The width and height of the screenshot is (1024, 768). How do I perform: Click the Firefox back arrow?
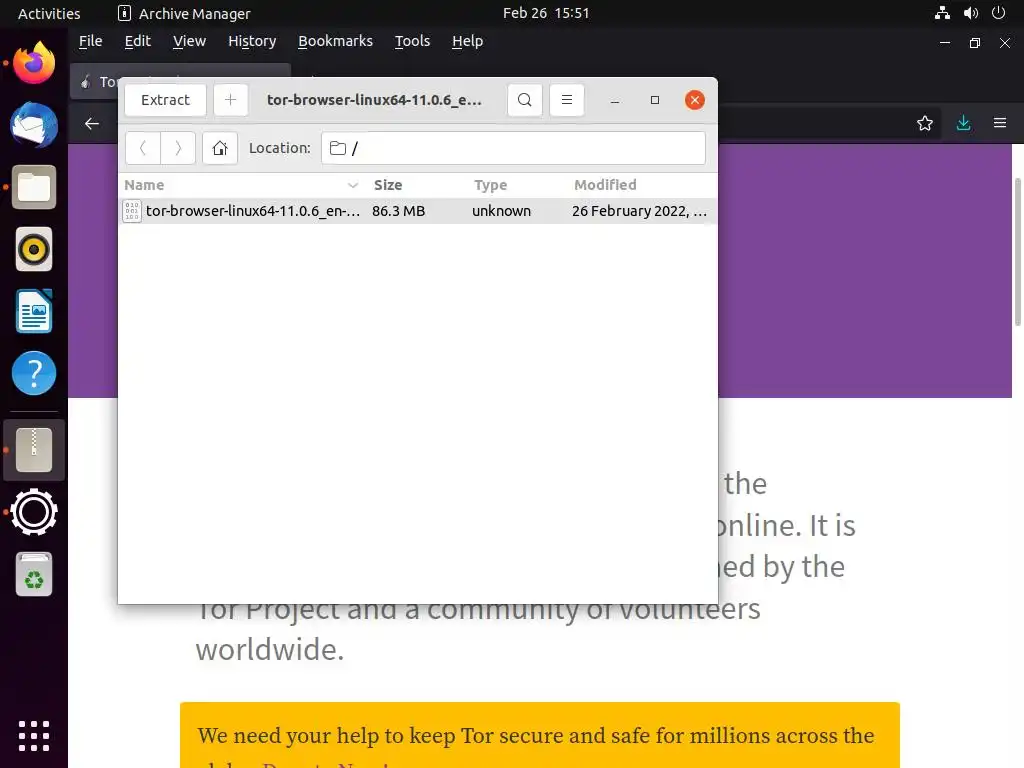coord(92,123)
